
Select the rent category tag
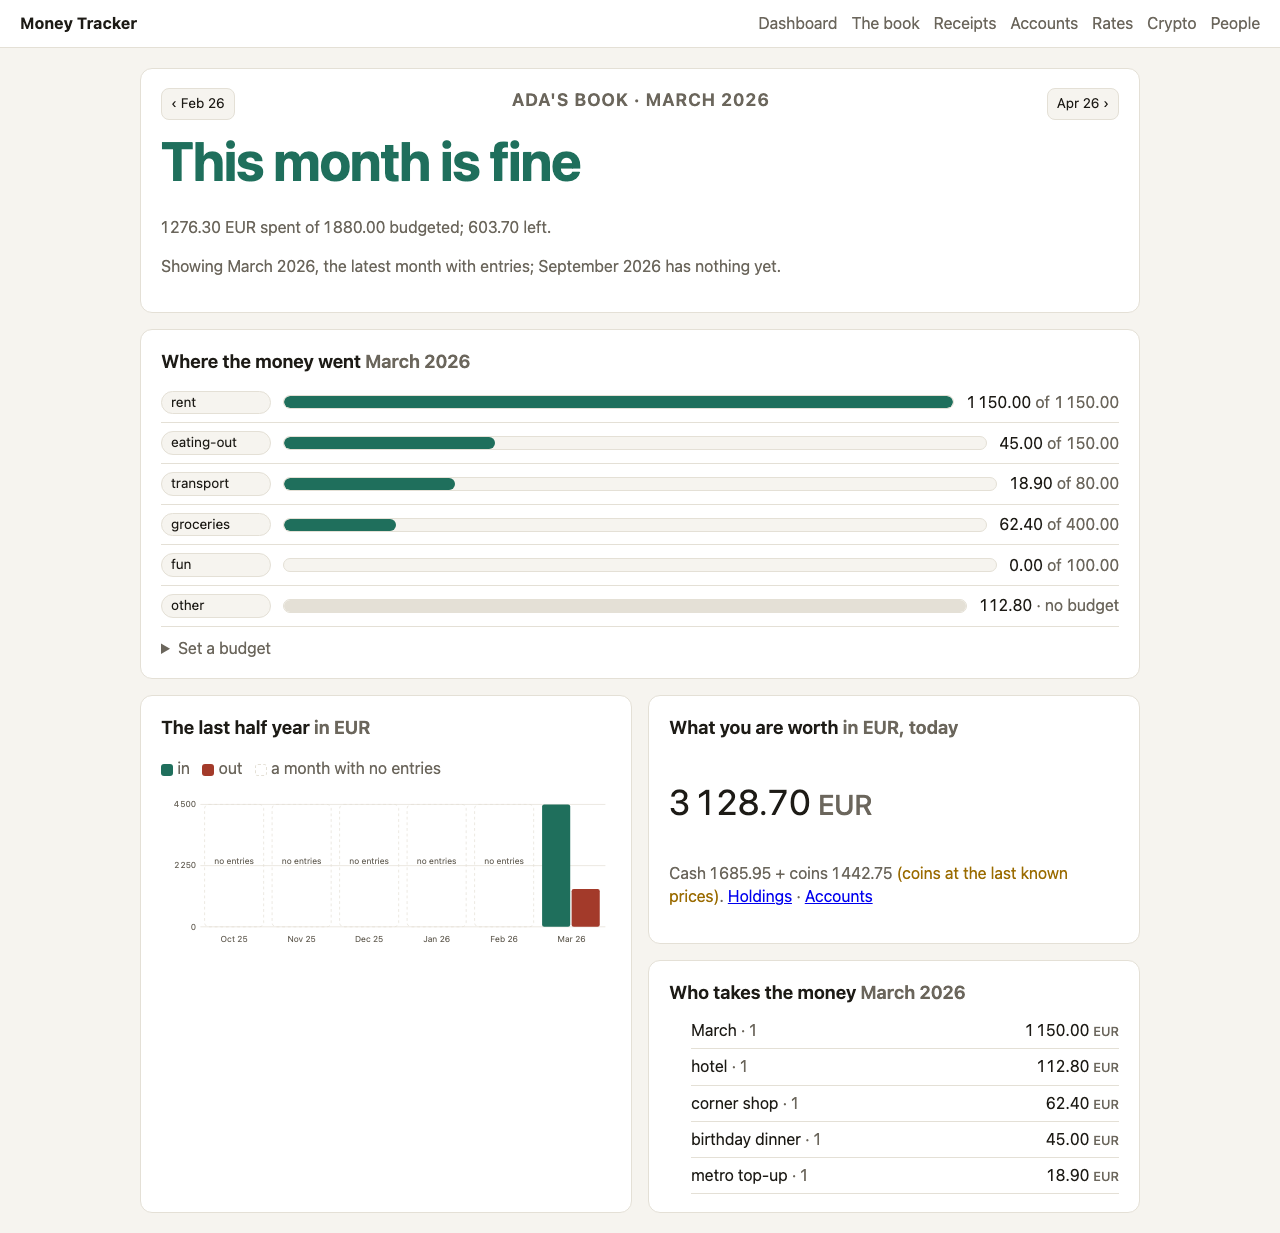click(216, 402)
